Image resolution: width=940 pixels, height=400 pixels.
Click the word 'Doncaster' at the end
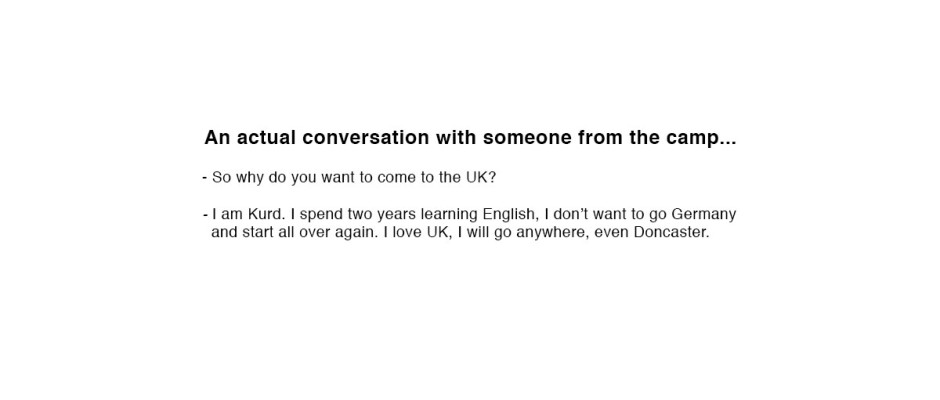[671, 232]
